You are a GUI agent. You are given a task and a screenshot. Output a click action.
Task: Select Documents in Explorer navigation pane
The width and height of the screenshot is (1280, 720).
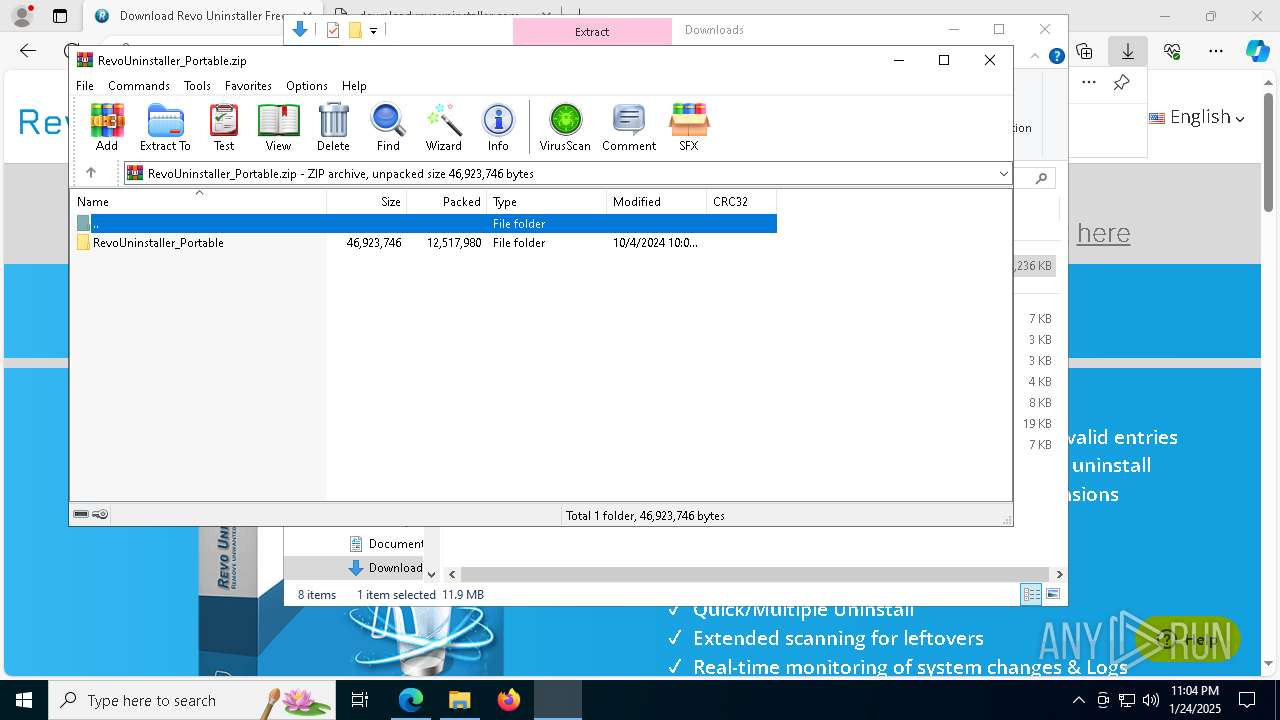tap(386, 544)
